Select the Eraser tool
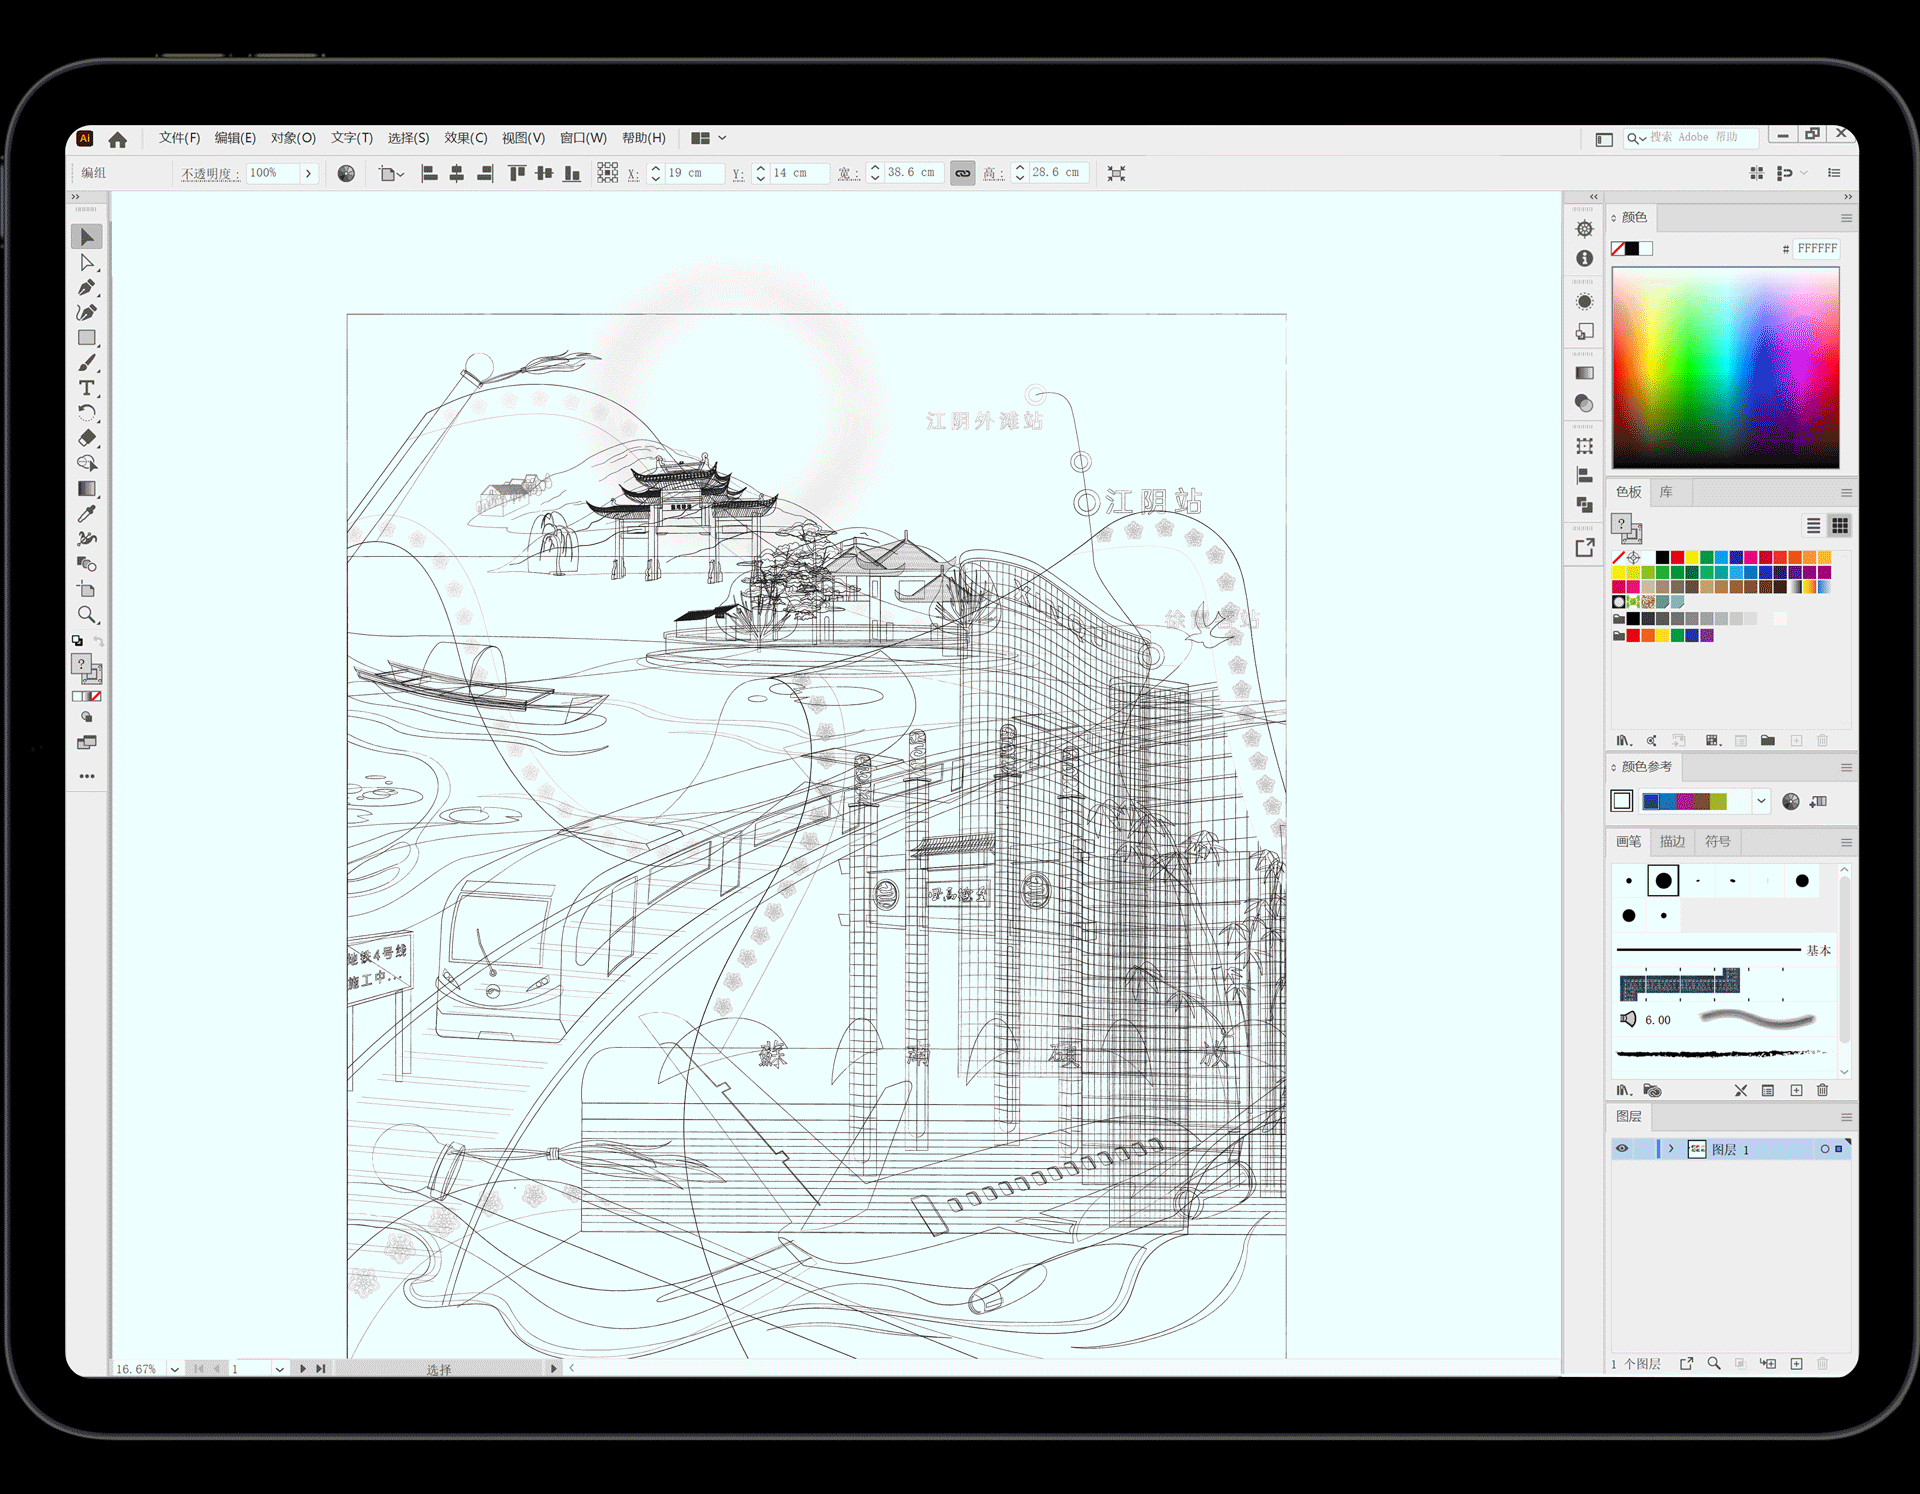 point(87,438)
